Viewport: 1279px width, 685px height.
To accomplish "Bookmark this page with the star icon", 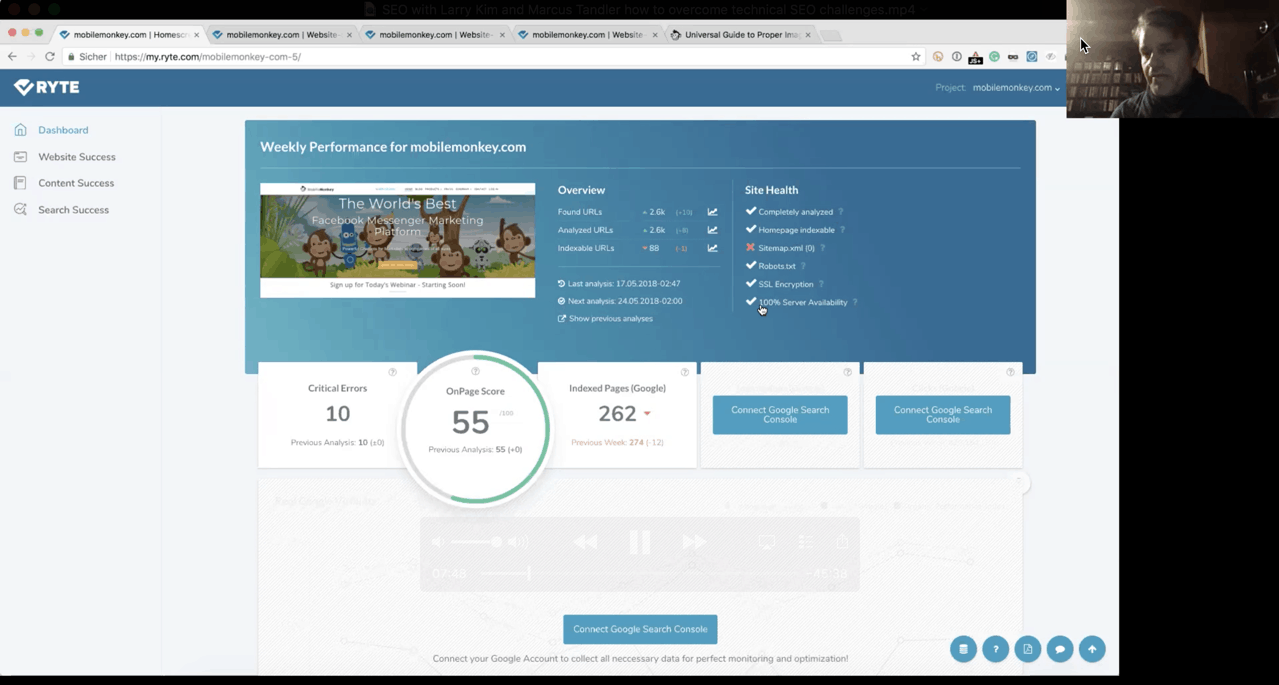I will (915, 57).
